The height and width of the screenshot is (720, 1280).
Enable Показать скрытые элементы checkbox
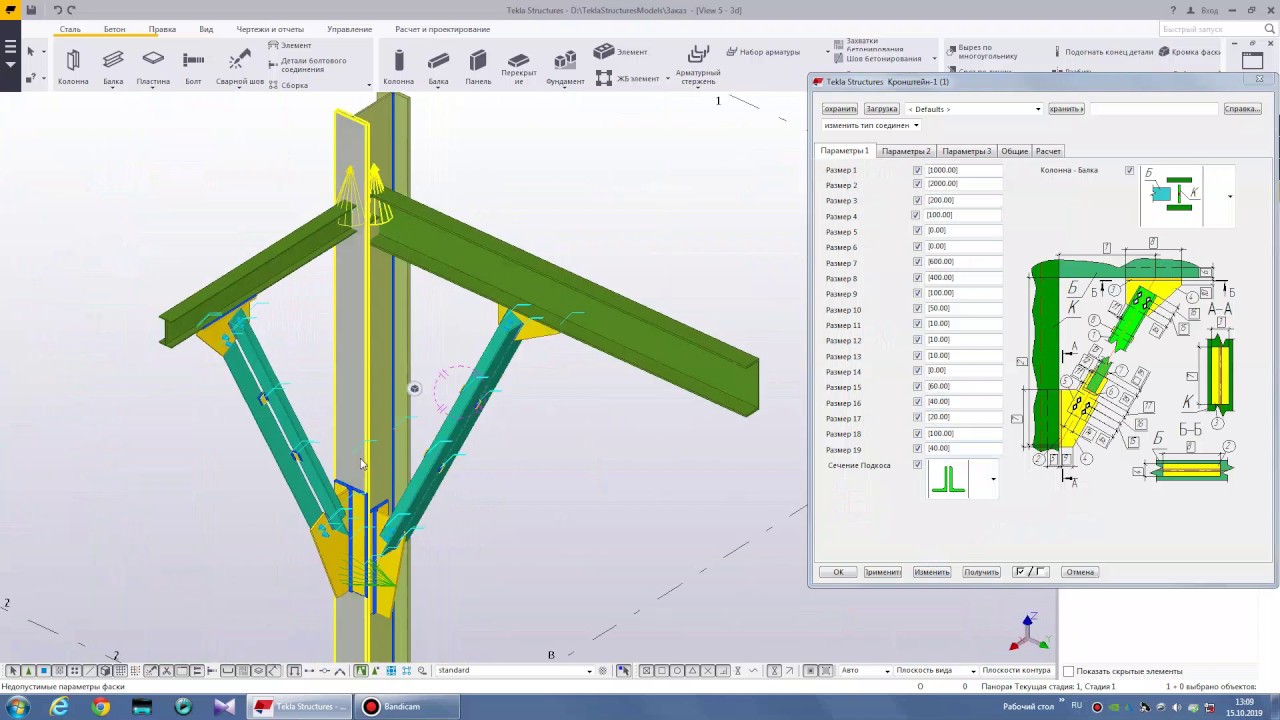[x=1068, y=671]
